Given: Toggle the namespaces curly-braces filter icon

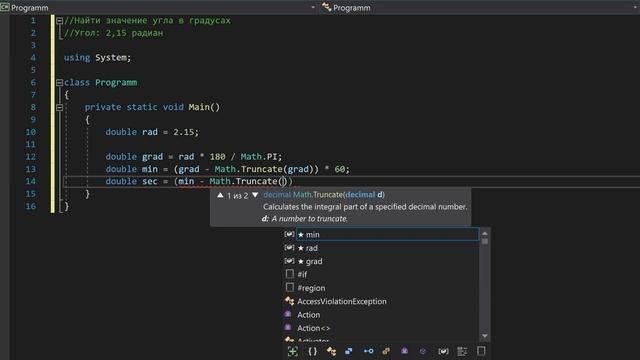Looking at the screenshot, I should click(x=312, y=351).
